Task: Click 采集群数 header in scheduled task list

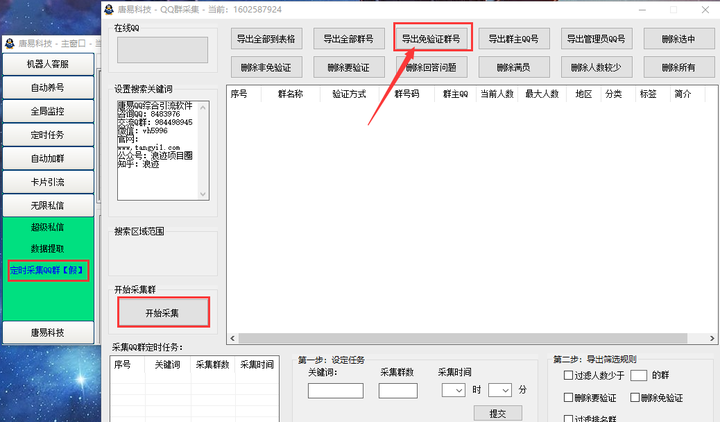Action: pyautogui.click(x=213, y=365)
